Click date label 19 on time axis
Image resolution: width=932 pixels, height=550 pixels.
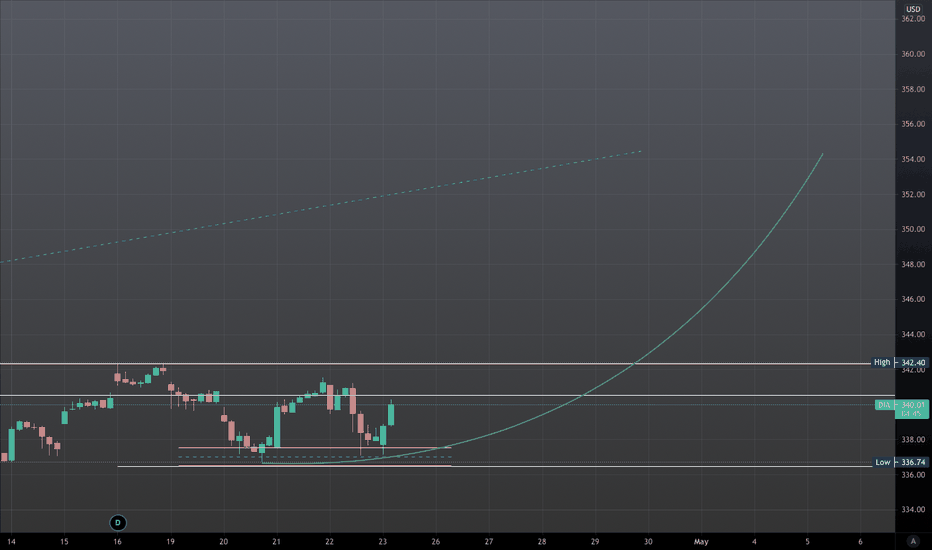click(171, 542)
